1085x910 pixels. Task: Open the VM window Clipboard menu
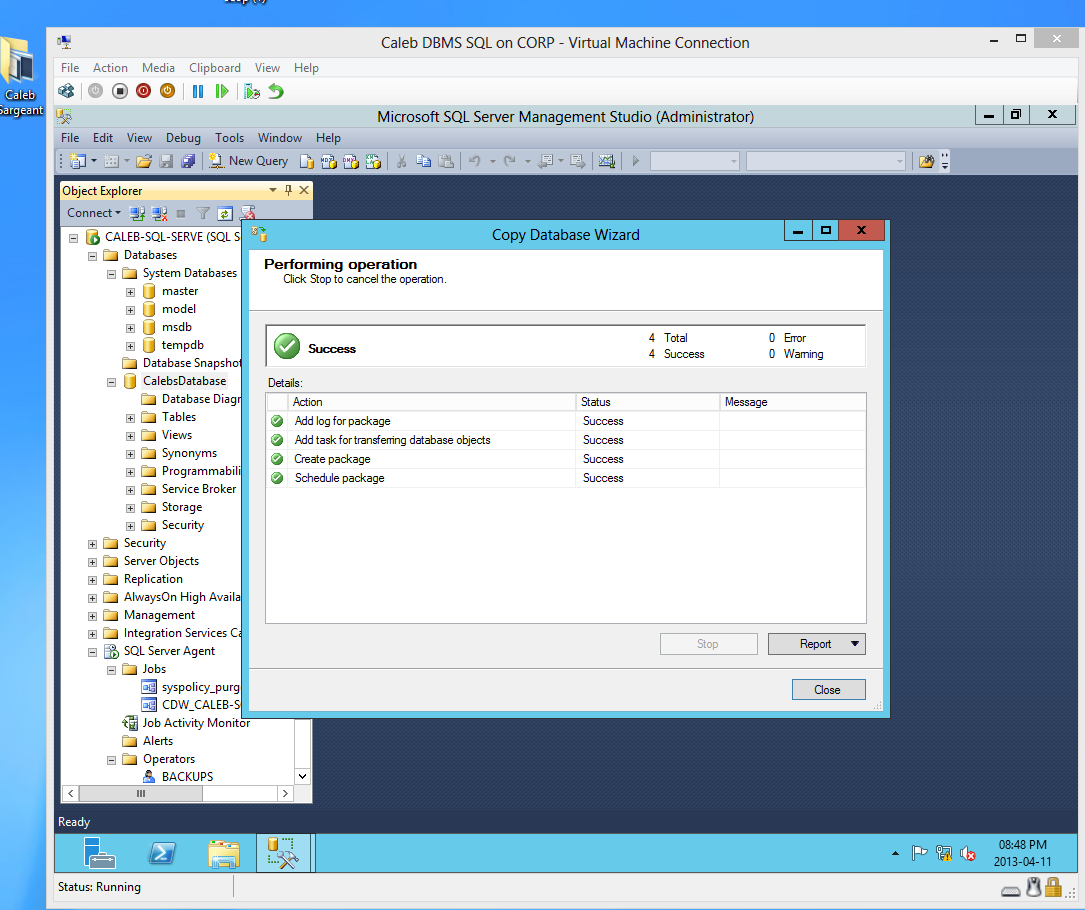coord(215,68)
